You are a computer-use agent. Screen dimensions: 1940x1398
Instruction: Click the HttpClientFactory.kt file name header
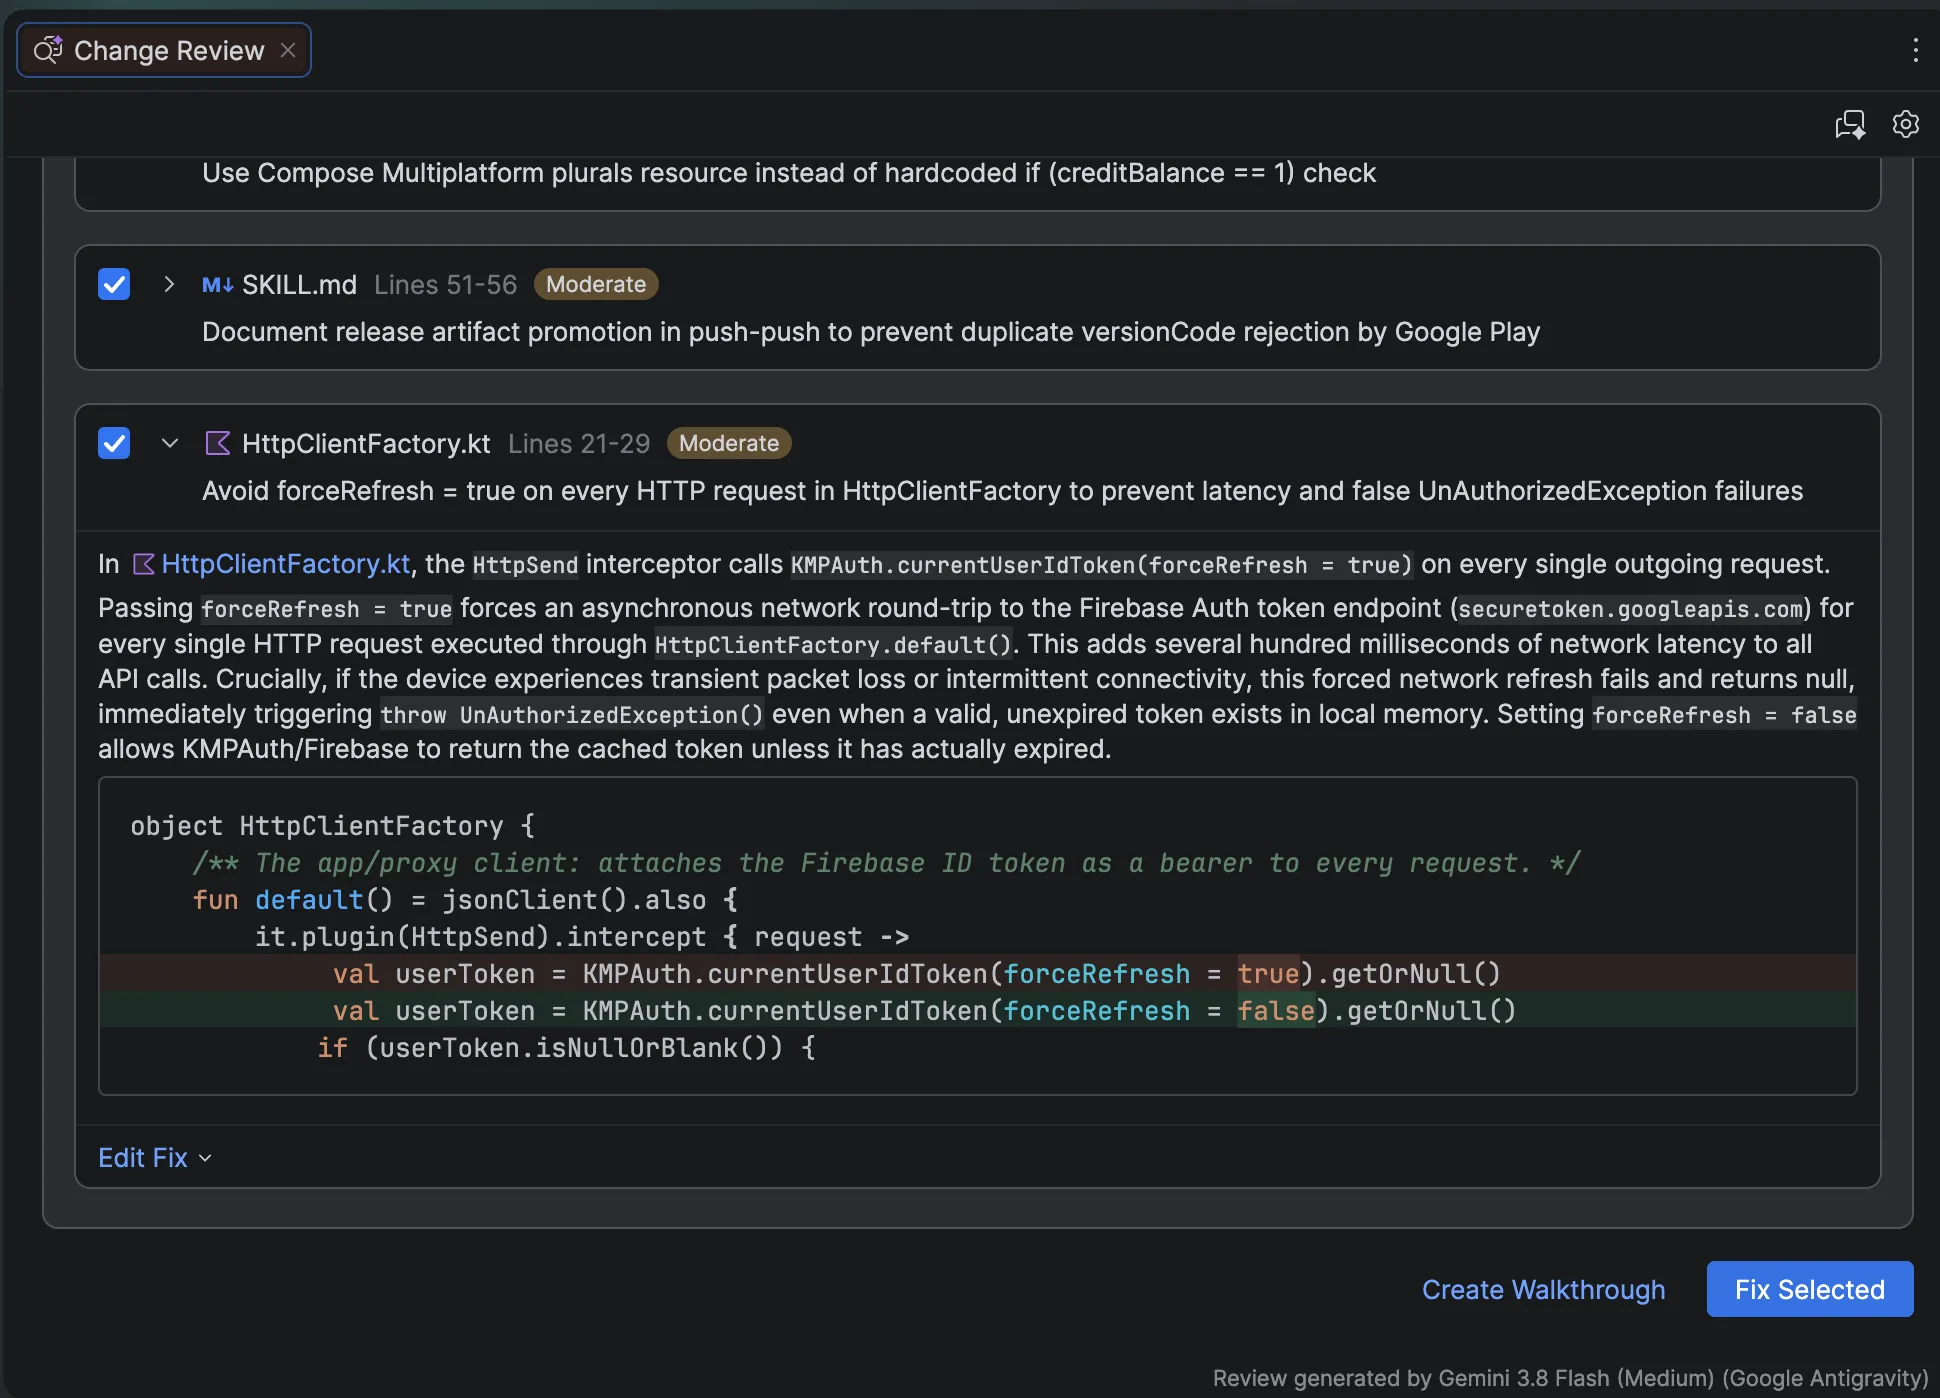tap(366, 443)
